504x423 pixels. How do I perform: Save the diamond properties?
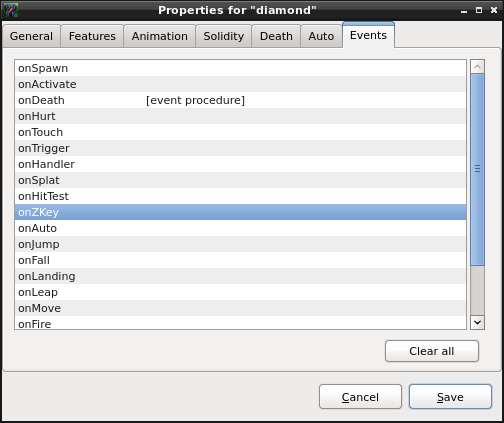pos(450,397)
